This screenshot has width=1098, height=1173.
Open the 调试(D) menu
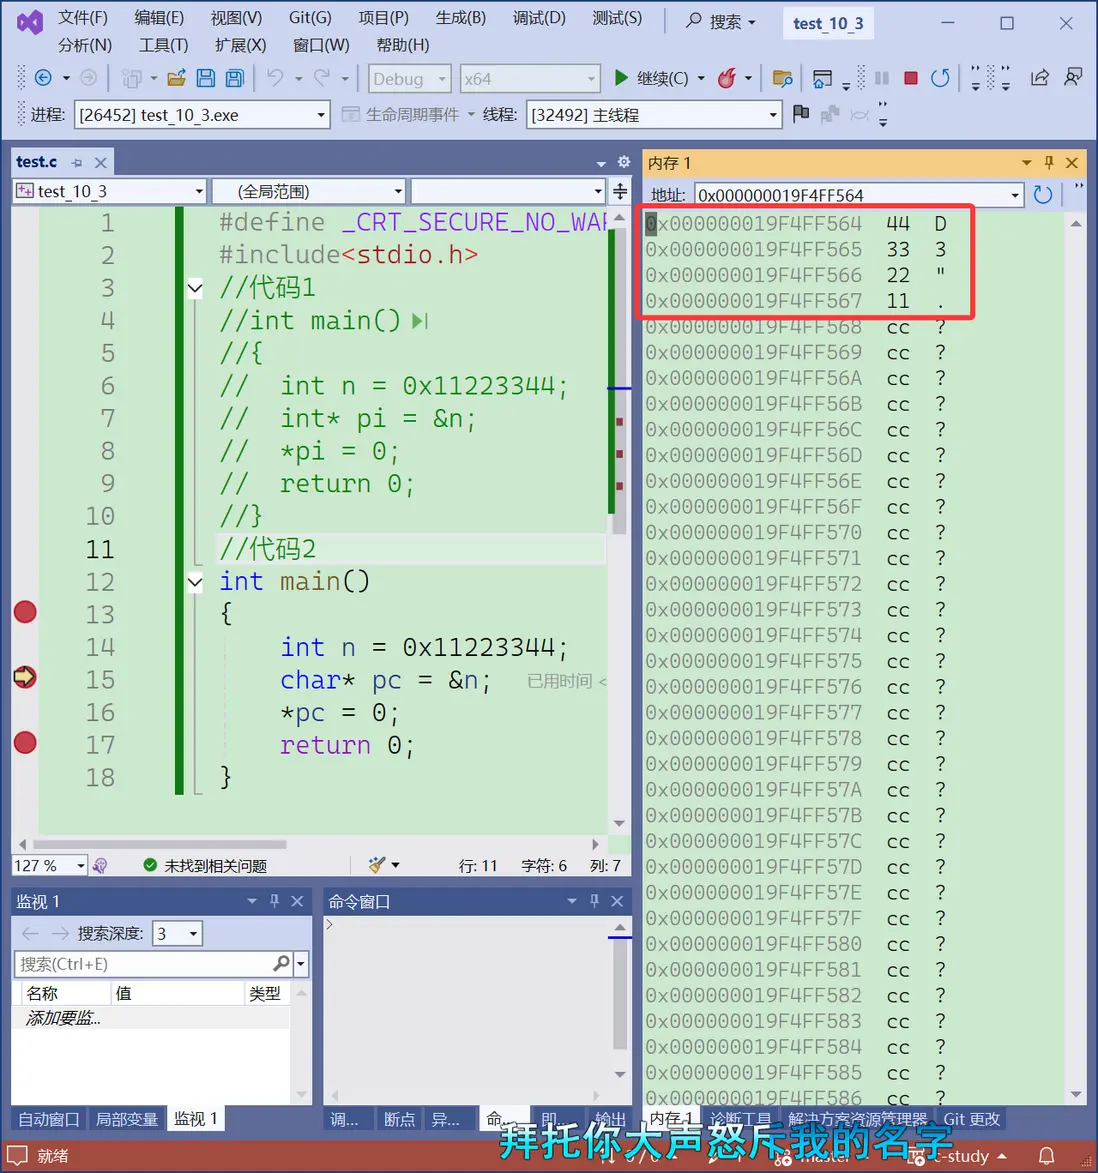539,18
